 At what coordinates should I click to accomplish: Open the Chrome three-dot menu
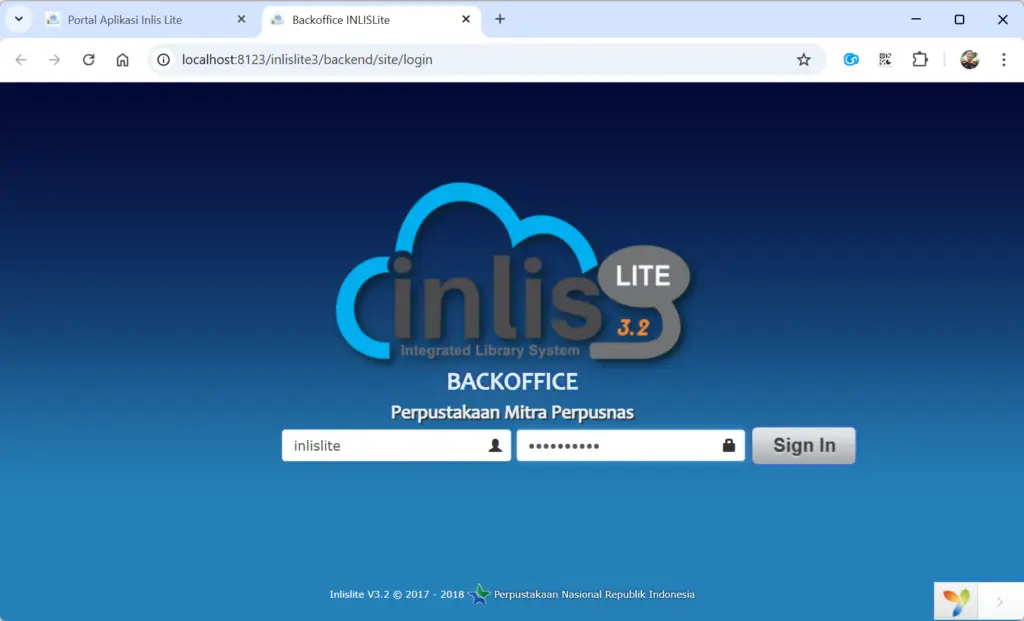[x=1004, y=59]
